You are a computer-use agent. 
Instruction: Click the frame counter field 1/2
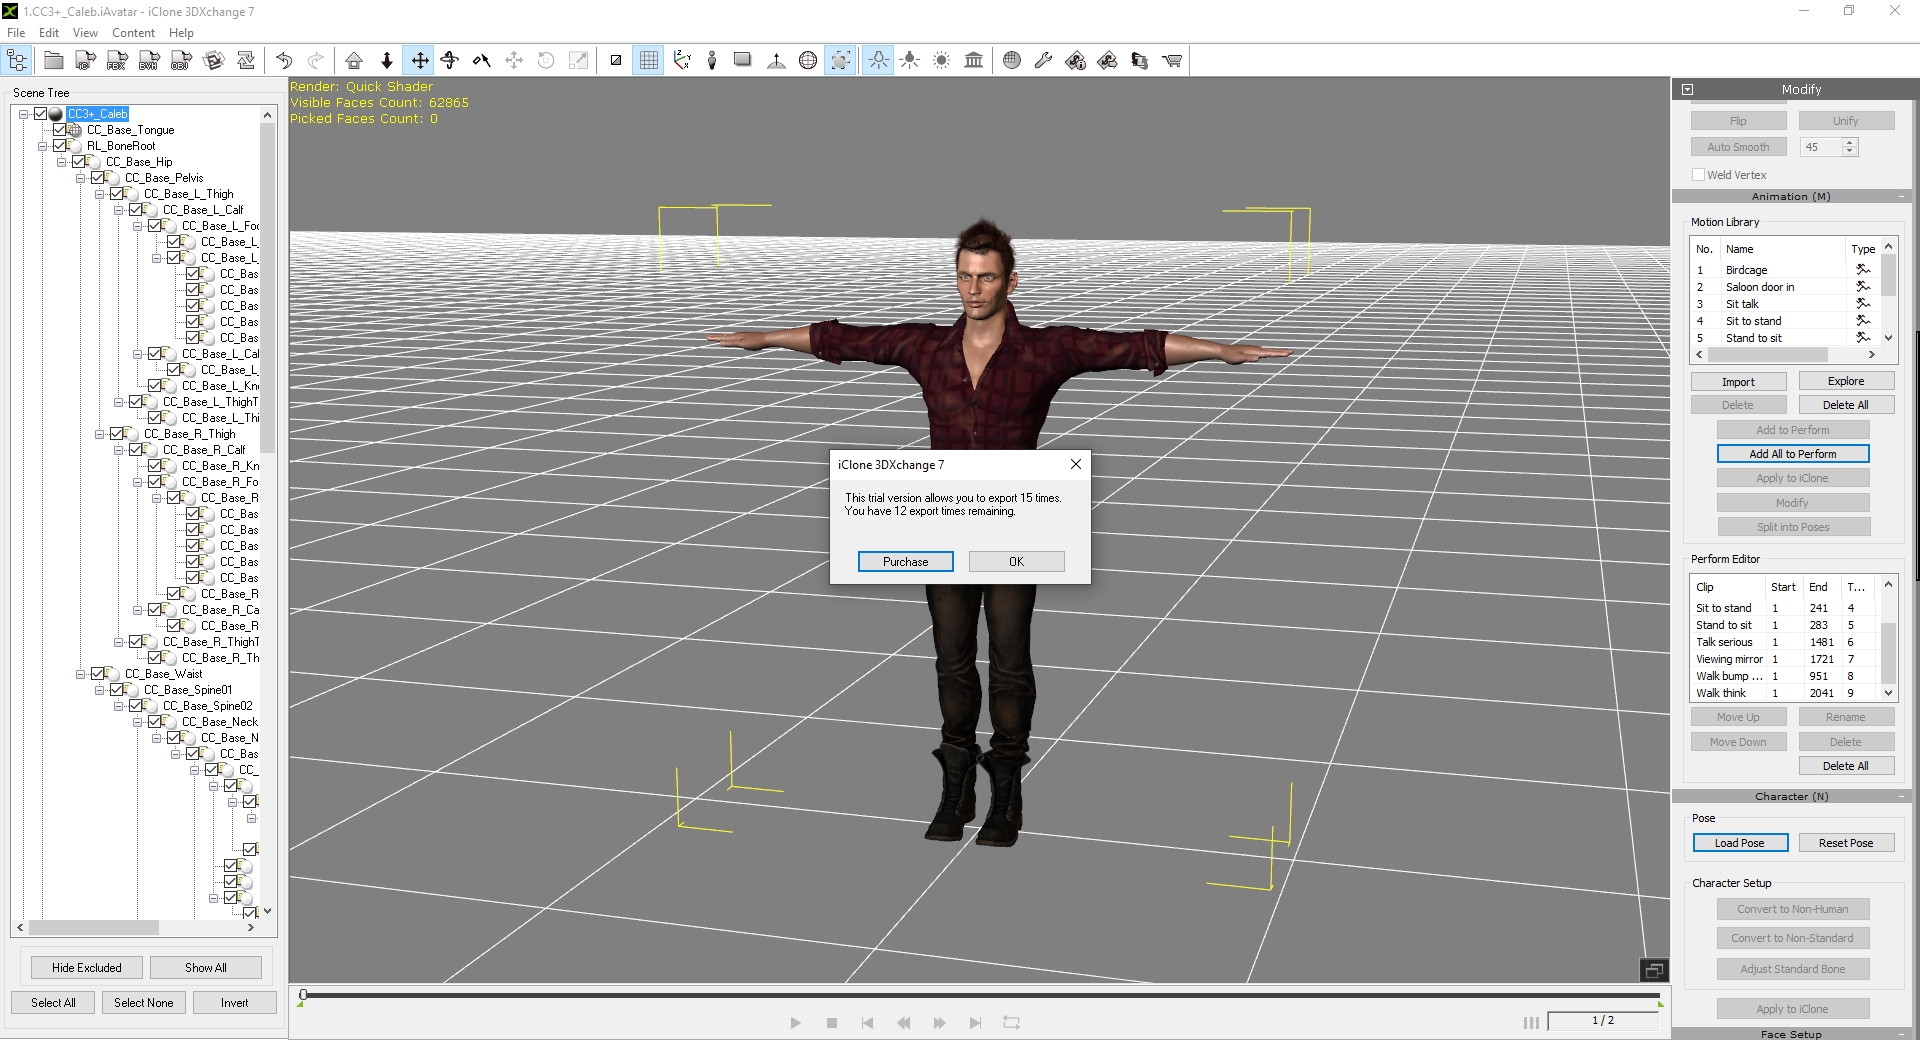(x=1603, y=1021)
